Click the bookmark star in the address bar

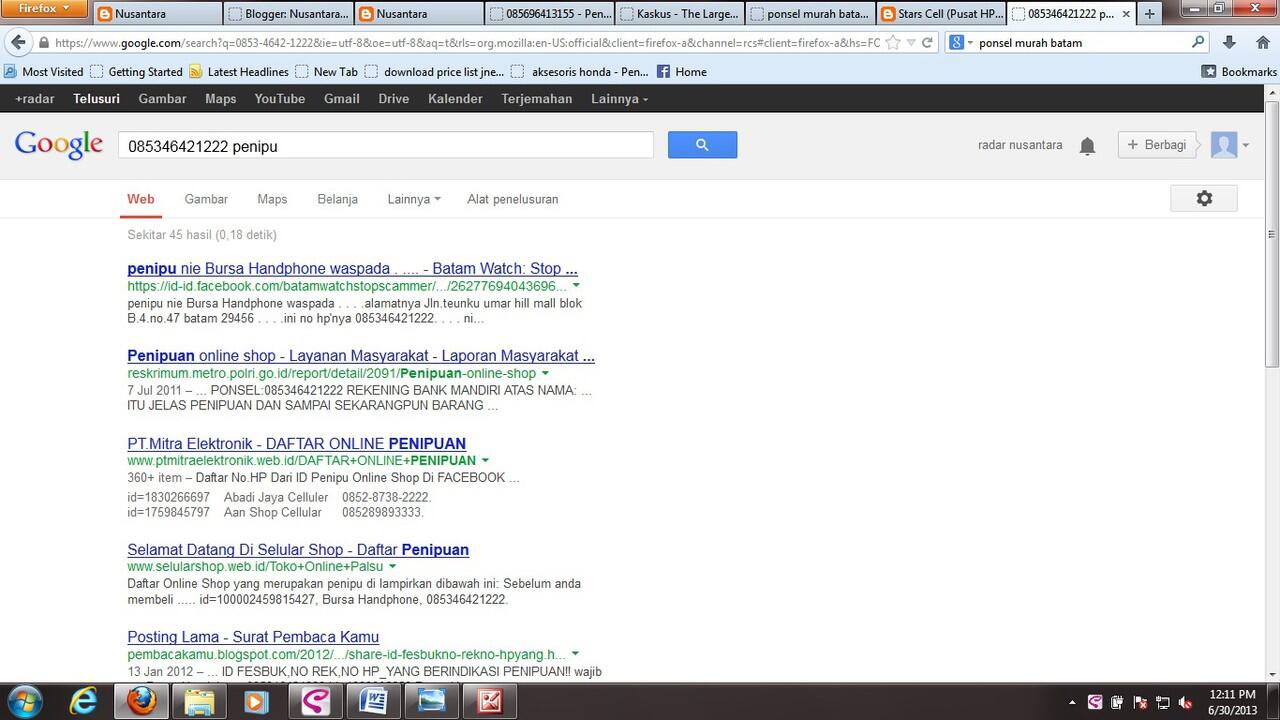[893, 43]
